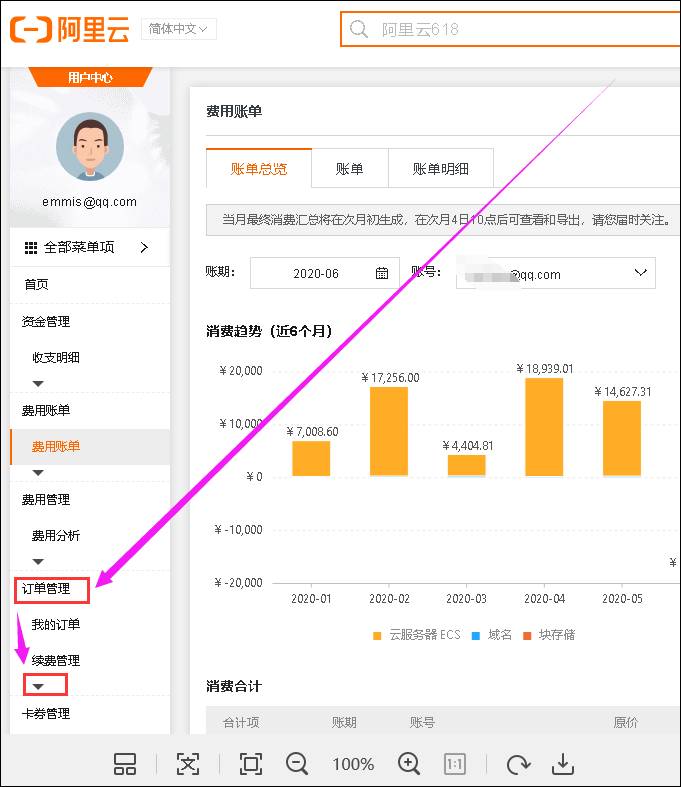681x787 pixels.
Task: Zoom out with the minus magnifier
Action: 297,764
